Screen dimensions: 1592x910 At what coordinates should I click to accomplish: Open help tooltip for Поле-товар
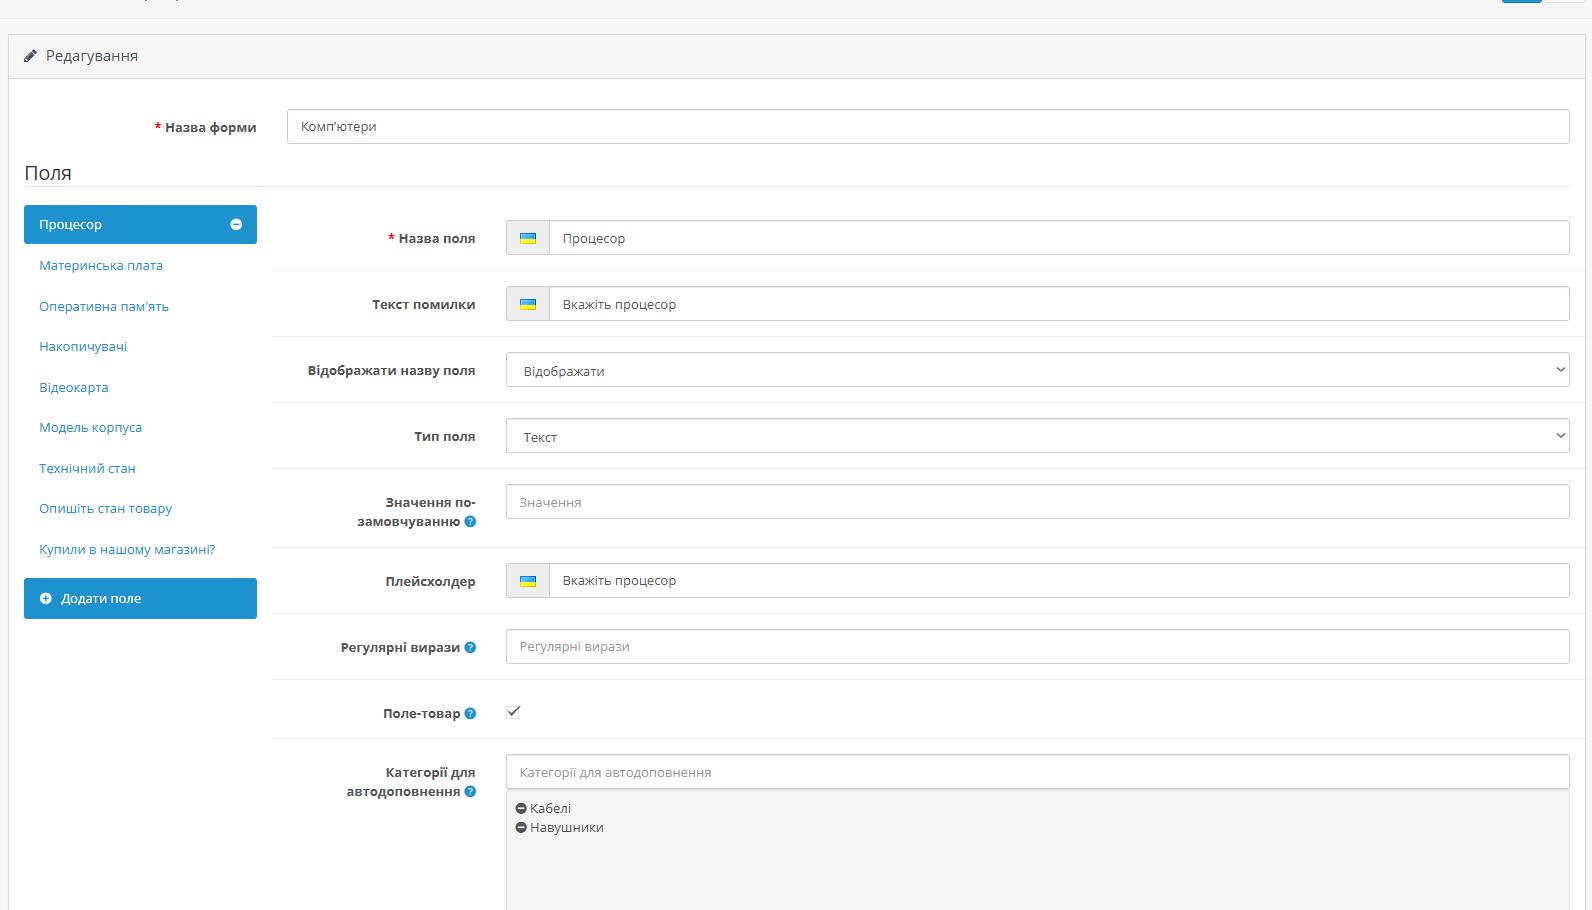point(470,714)
